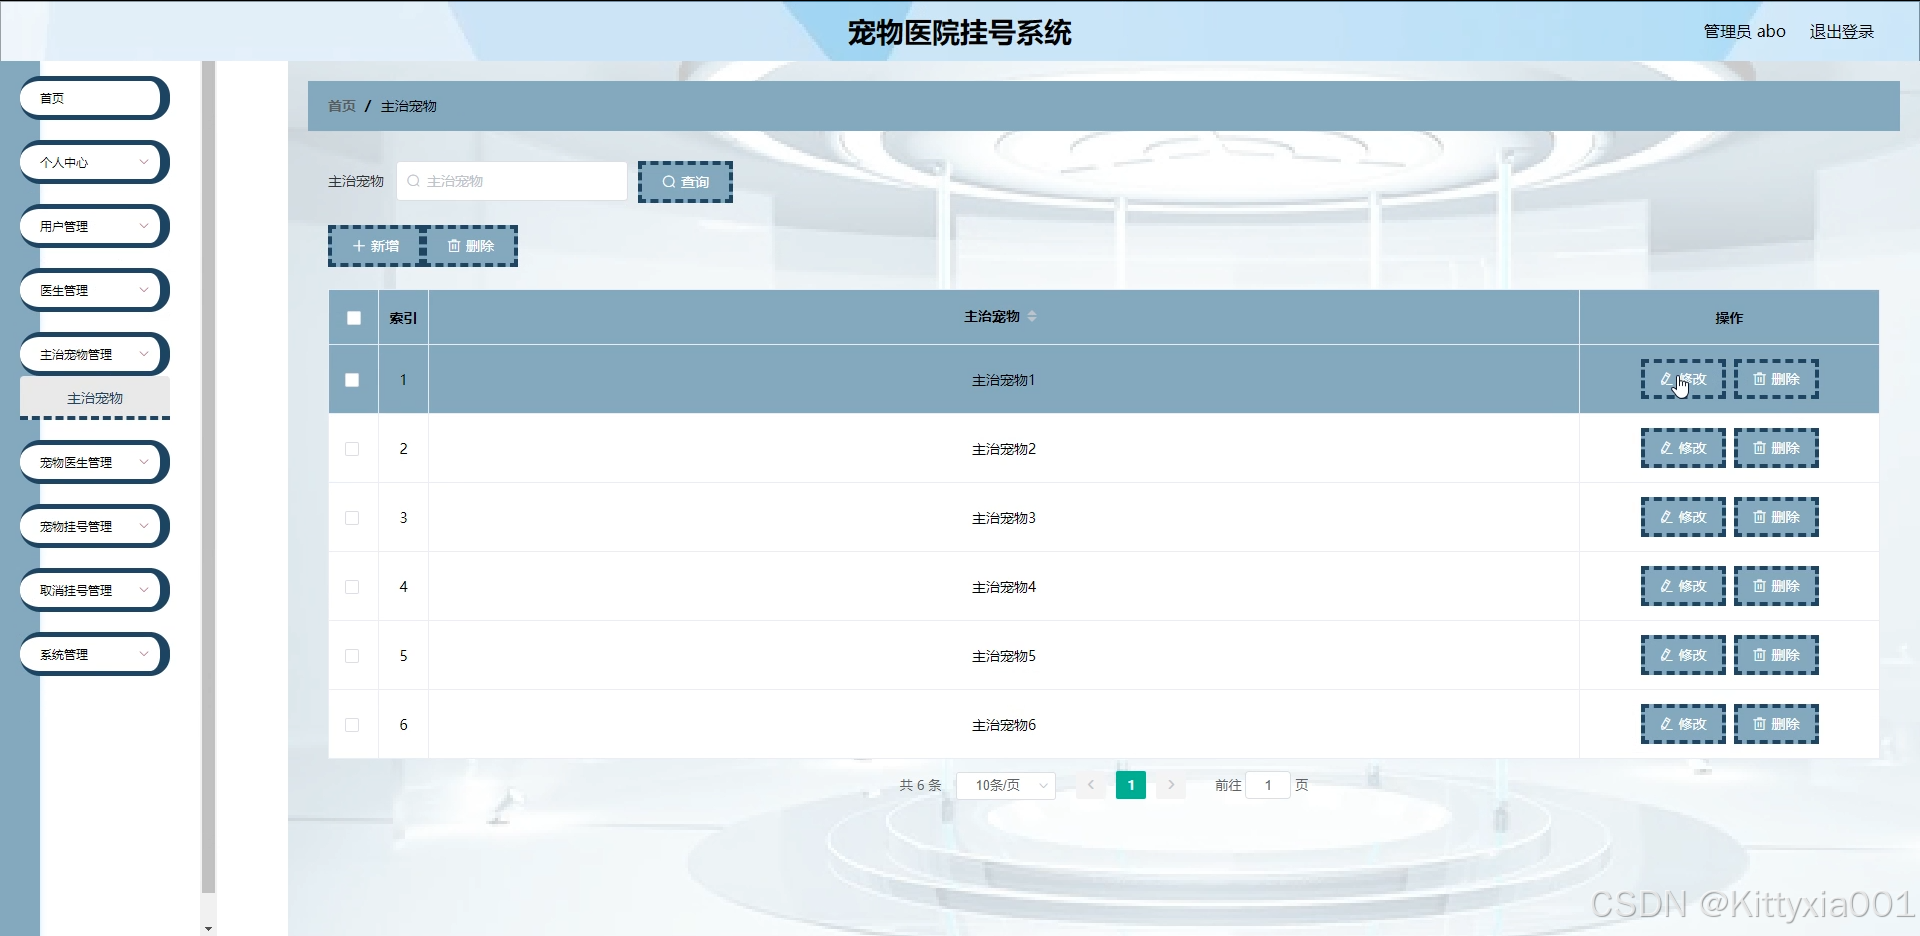
Task: Check the checkbox for row 2
Action: [352, 449]
